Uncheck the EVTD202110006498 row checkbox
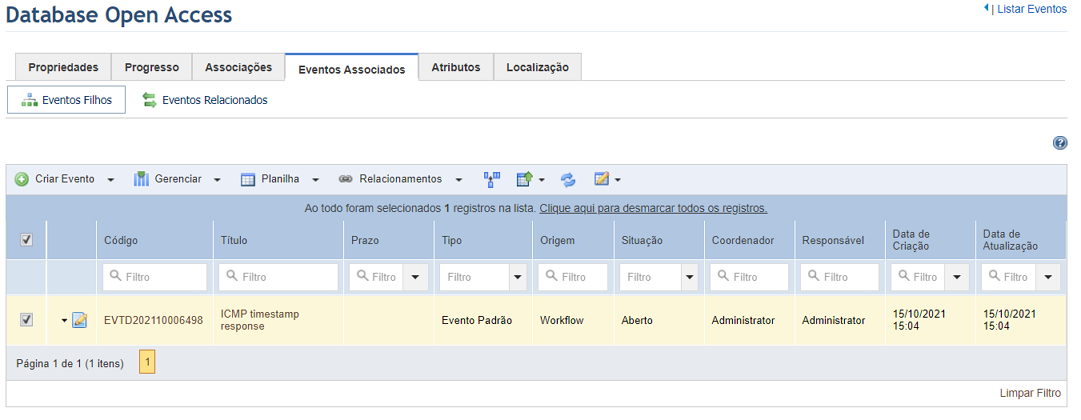 [26, 320]
